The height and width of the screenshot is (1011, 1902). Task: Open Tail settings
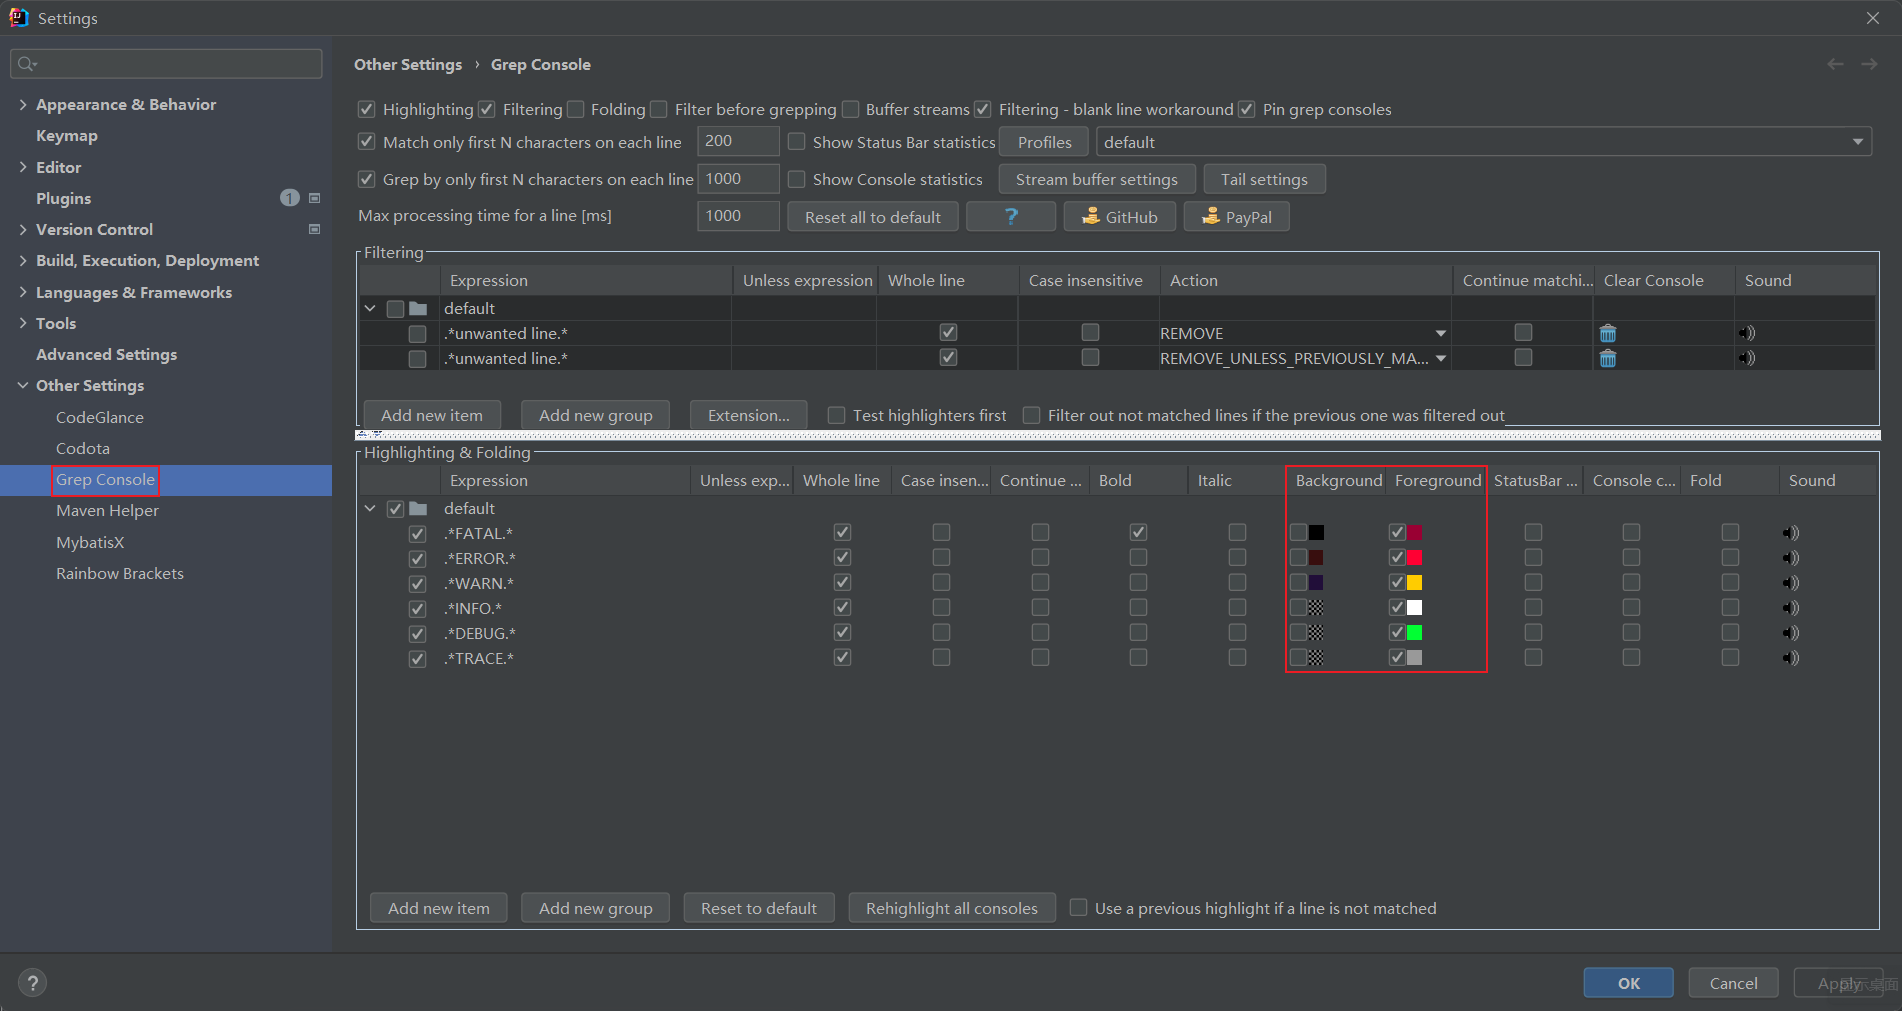pos(1264,178)
